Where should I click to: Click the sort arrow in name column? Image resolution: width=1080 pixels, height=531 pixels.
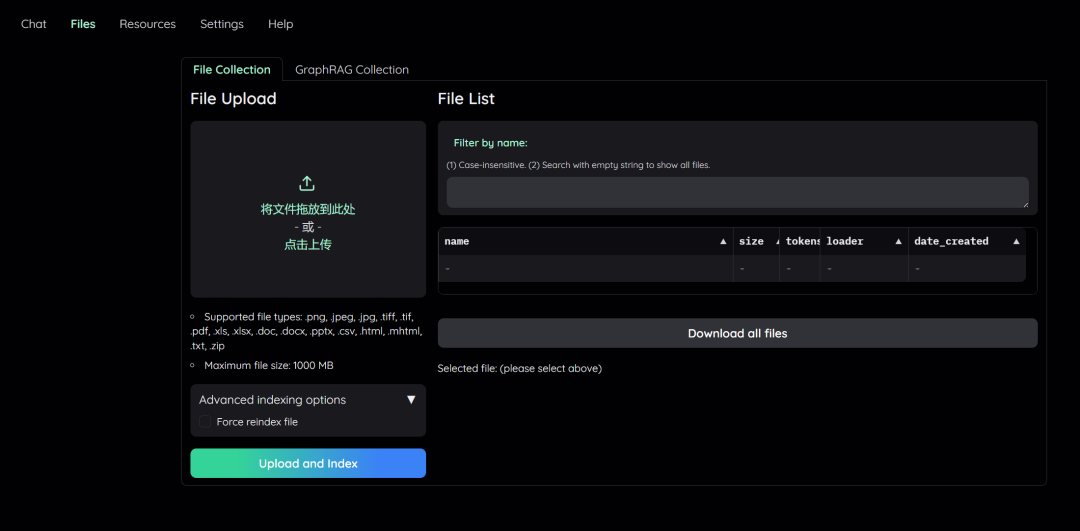(x=723, y=242)
